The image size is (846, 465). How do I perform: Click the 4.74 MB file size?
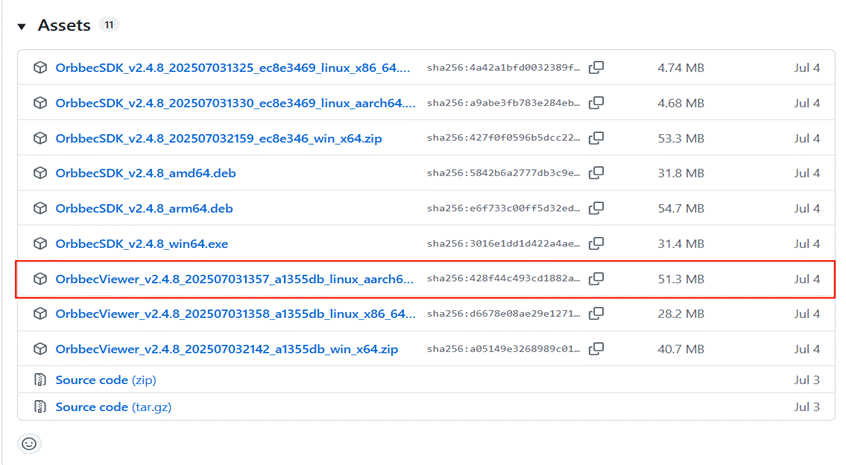(x=681, y=68)
